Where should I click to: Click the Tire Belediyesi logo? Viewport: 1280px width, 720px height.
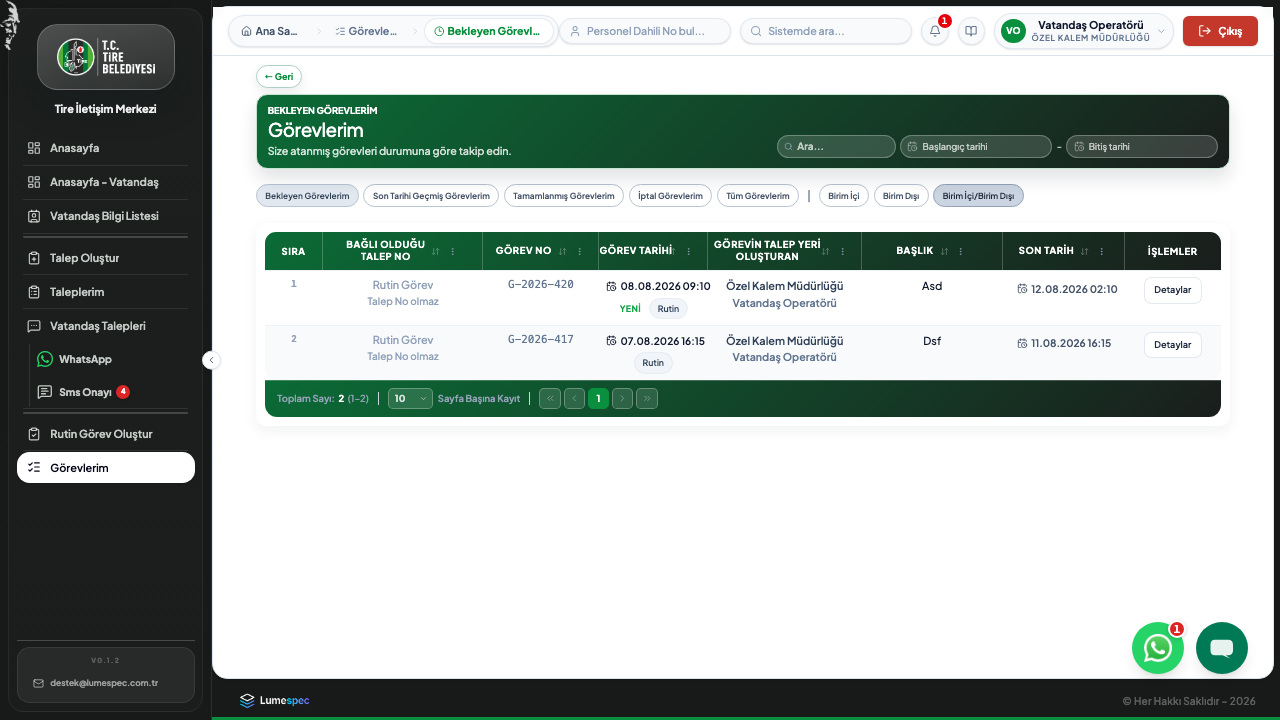point(106,57)
